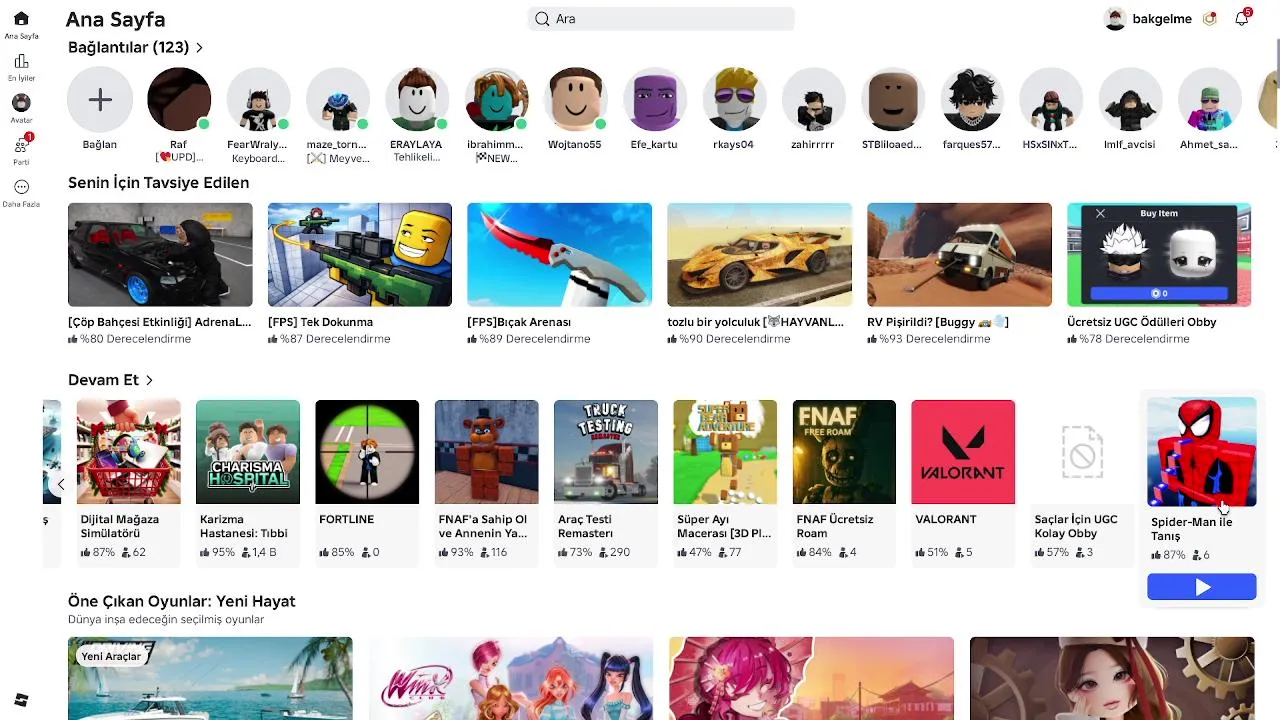Show previous games with left carousel arrow

pyautogui.click(x=60, y=484)
